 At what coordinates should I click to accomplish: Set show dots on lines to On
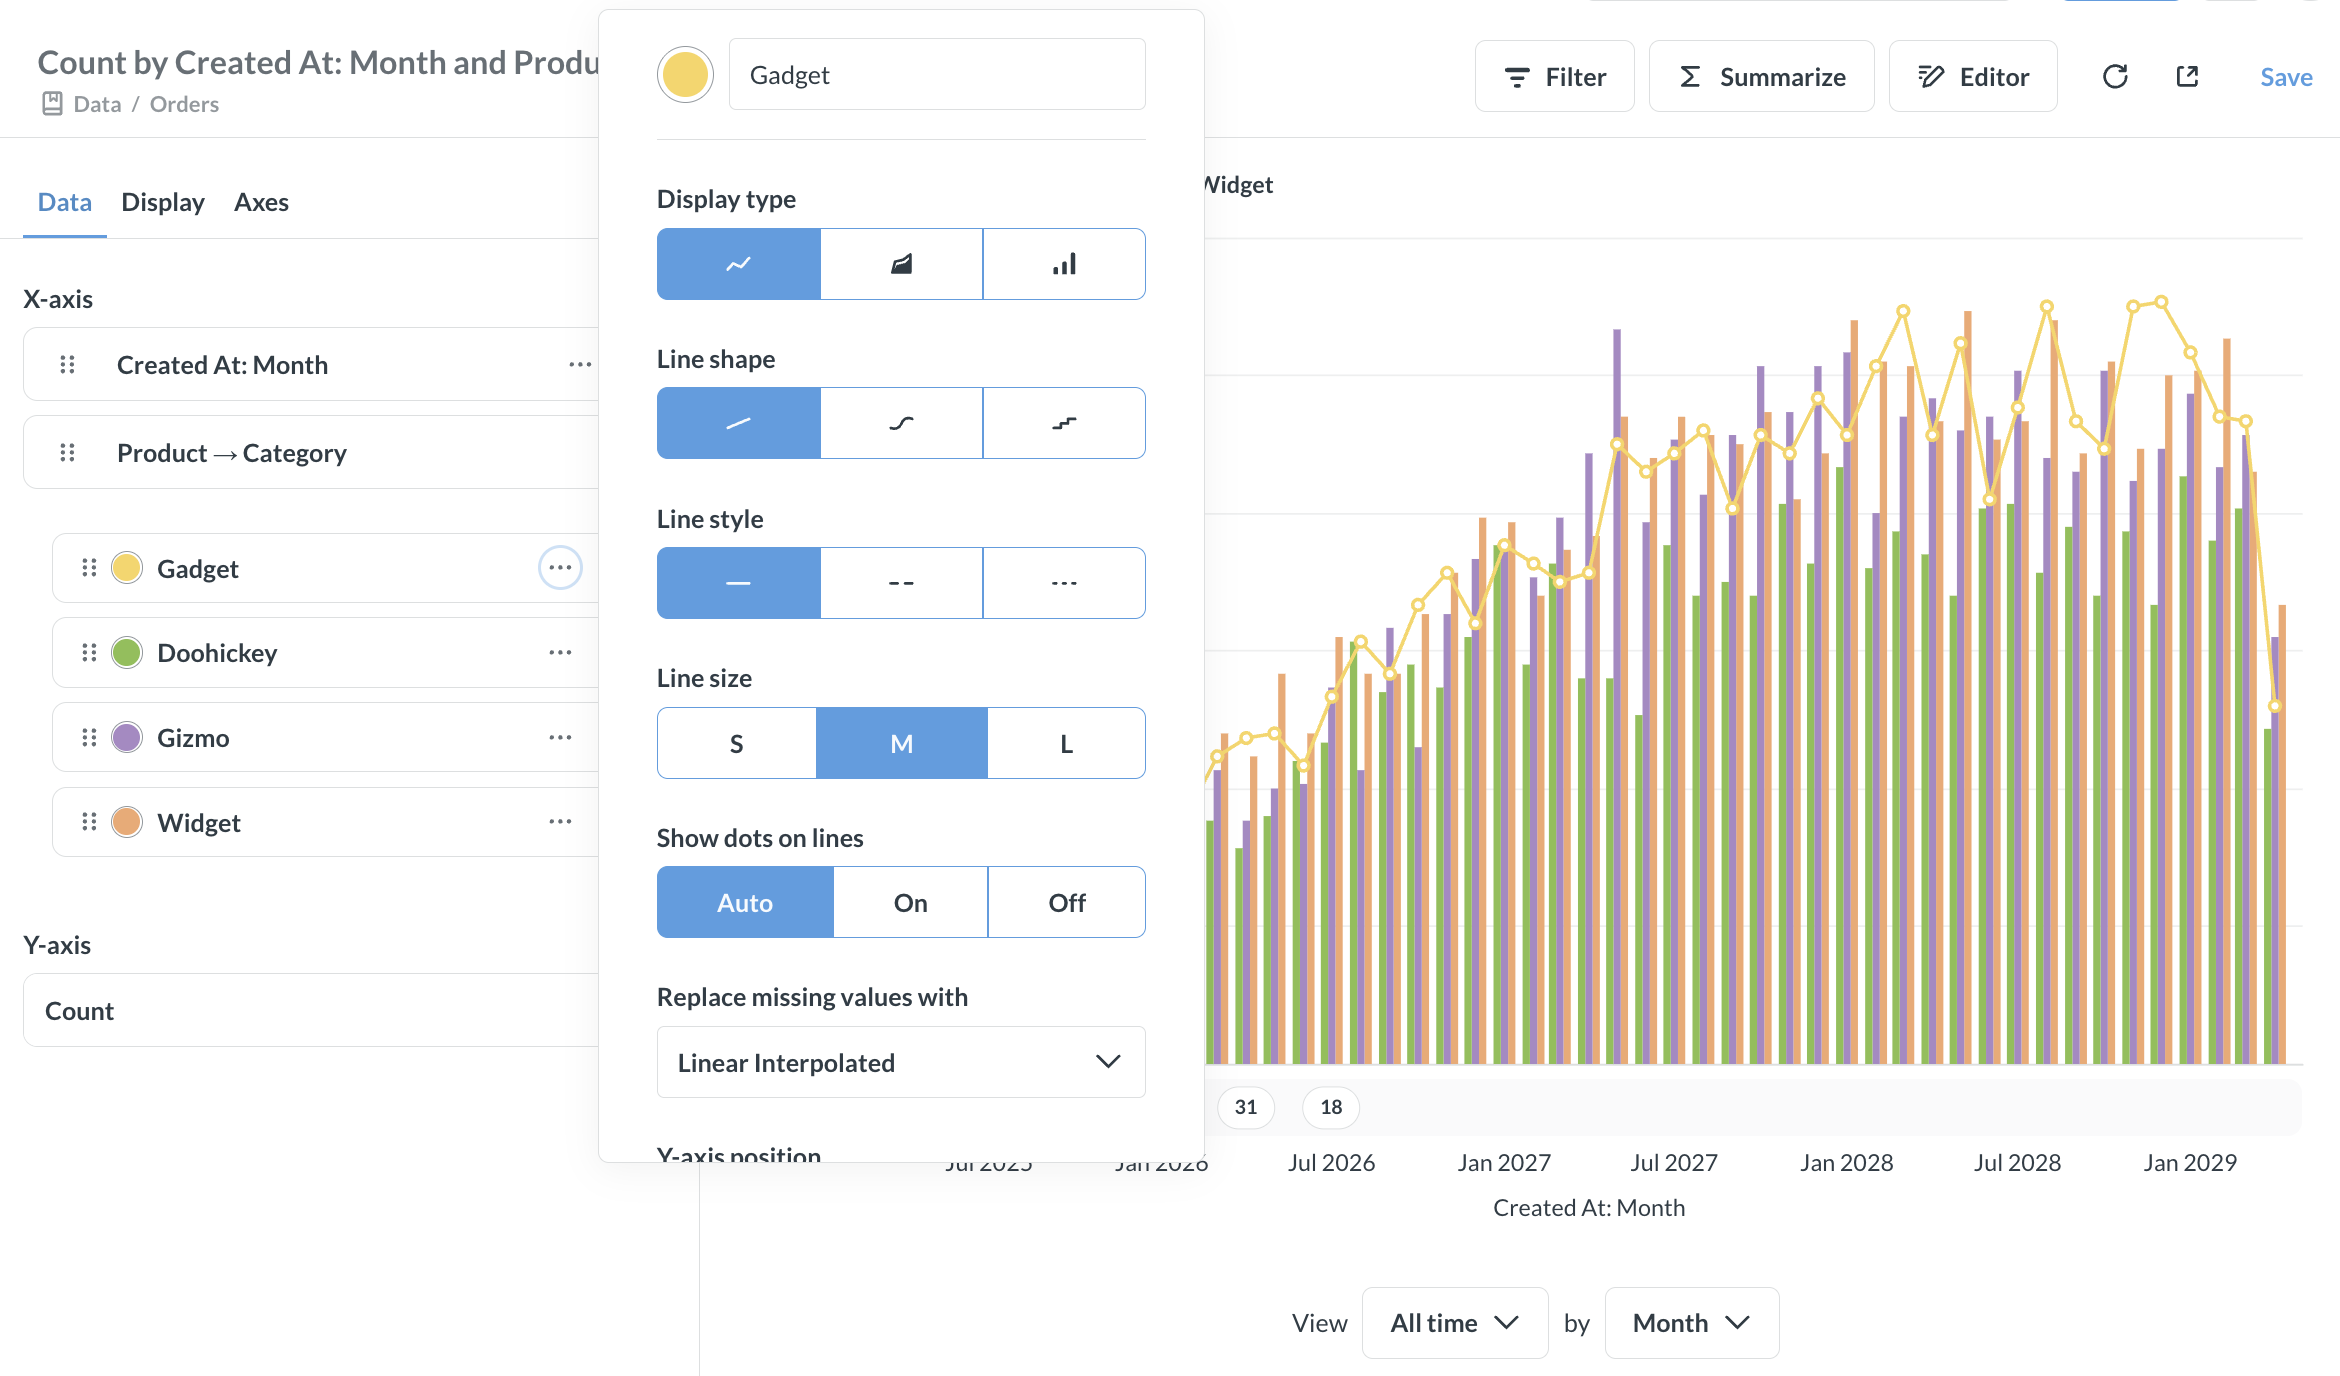click(x=910, y=903)
